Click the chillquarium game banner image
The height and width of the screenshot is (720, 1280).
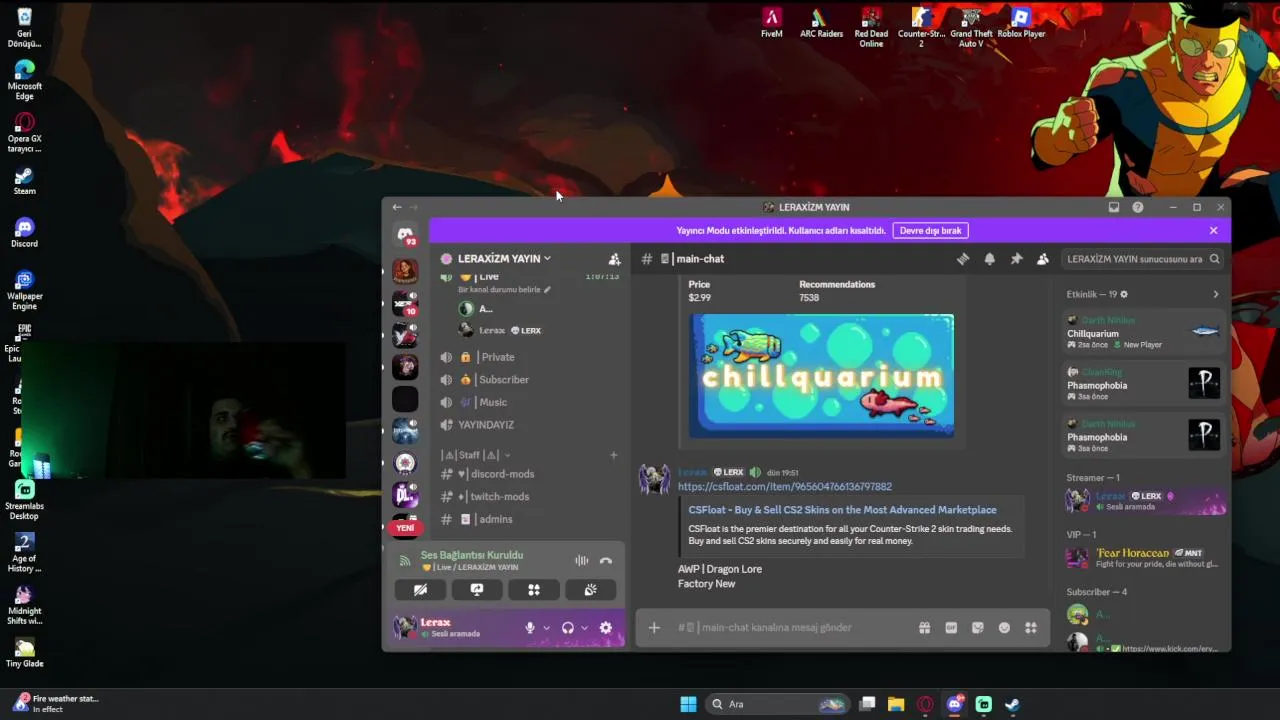tap(821, 376)
